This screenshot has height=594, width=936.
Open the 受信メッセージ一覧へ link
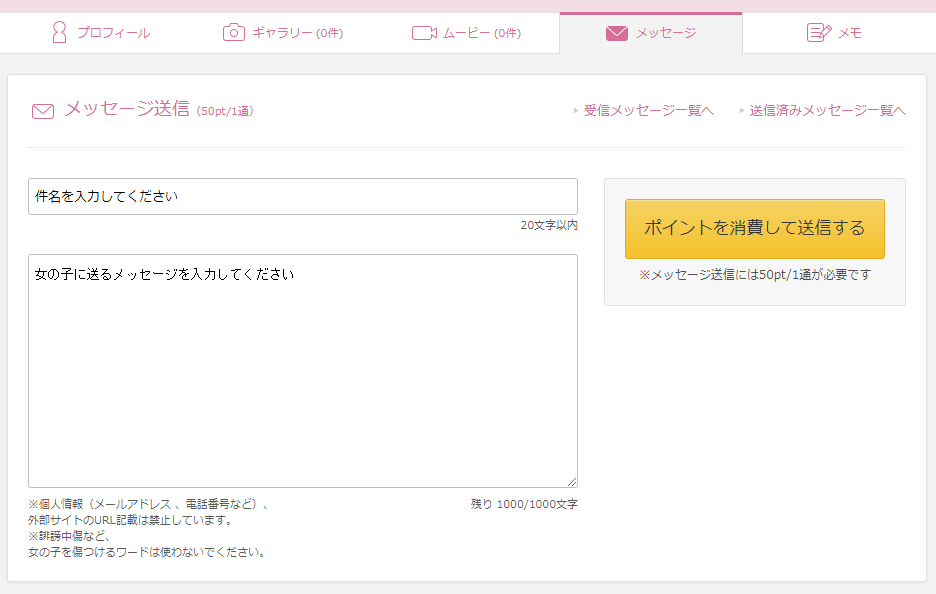point(649,111)
